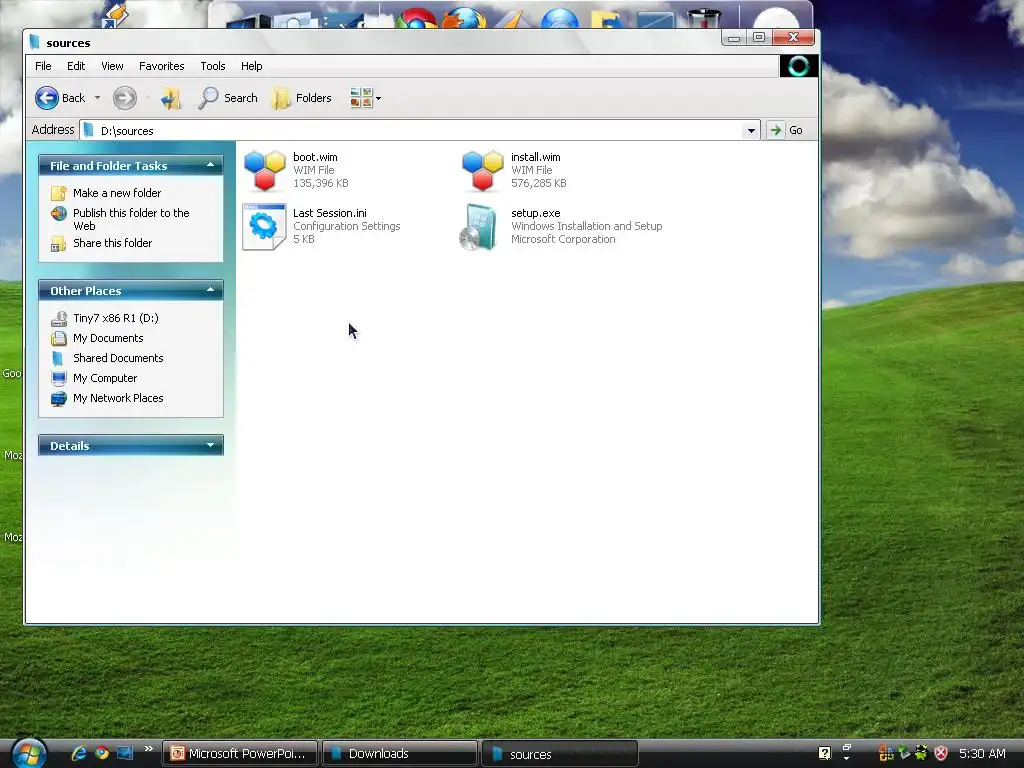1024x768 pixels.
Task: Select the install.wim file icon
Action: click(x=483, y=170)
